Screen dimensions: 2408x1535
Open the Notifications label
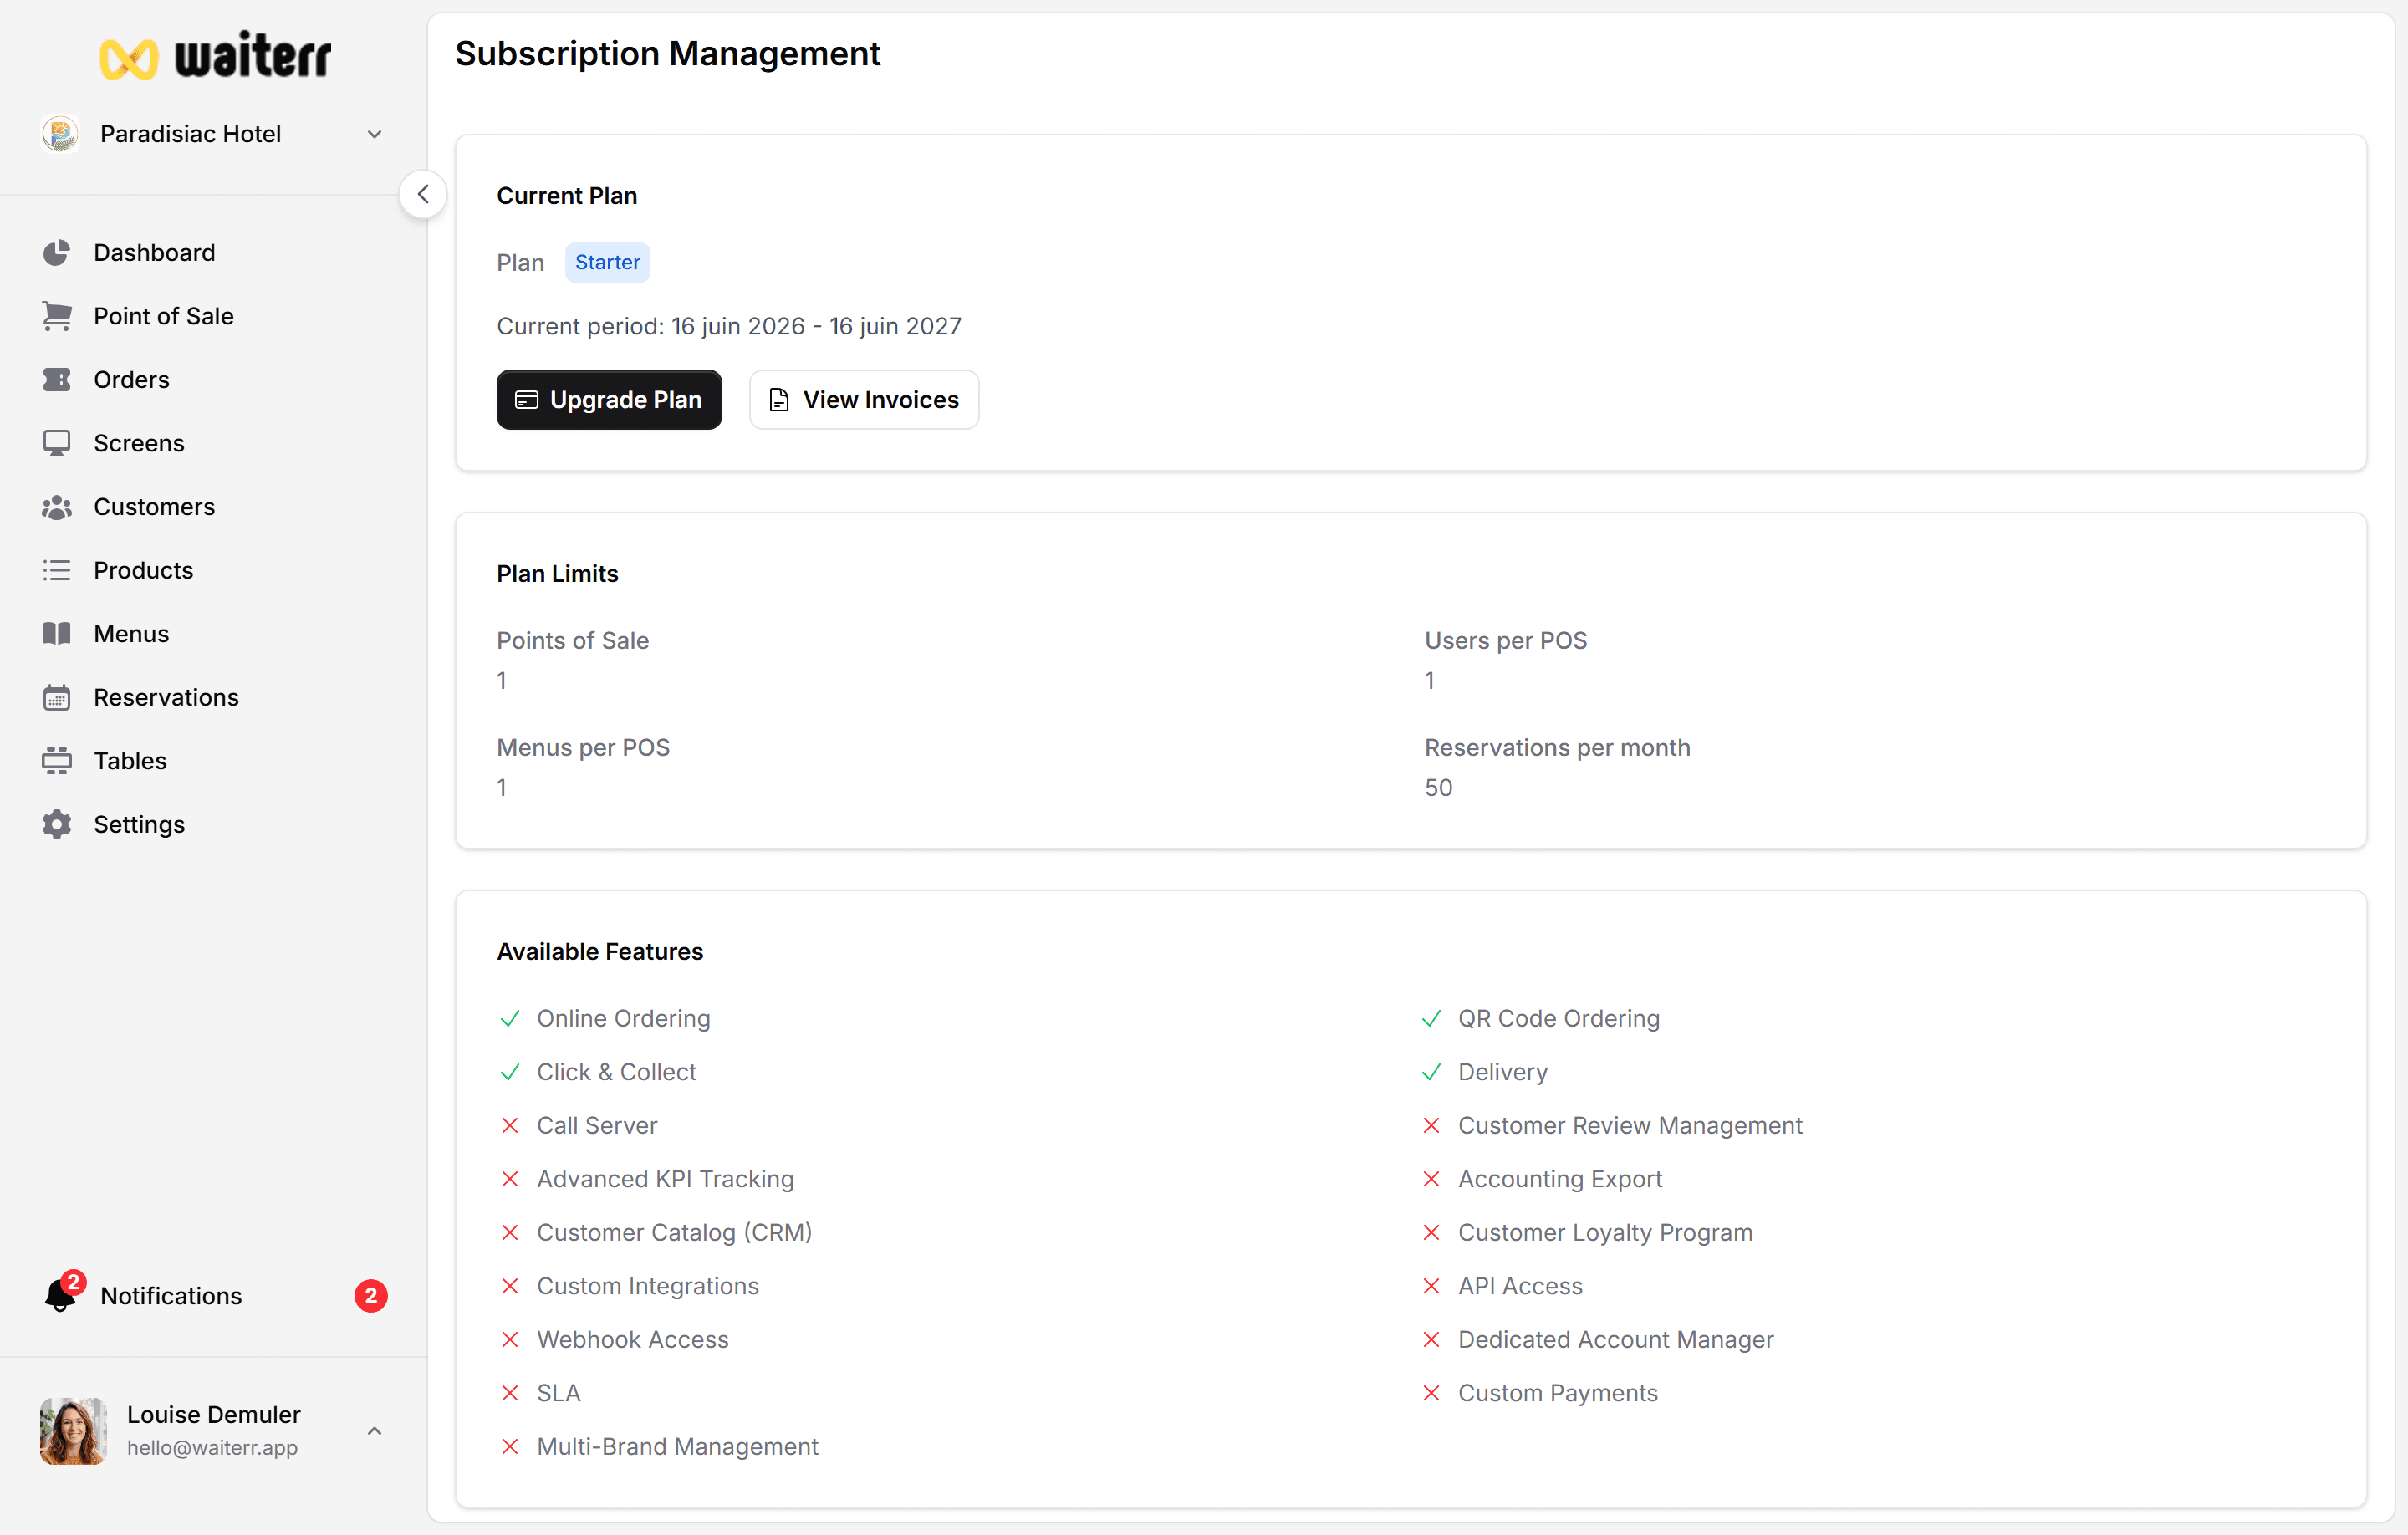click(x=171, y=1296)
